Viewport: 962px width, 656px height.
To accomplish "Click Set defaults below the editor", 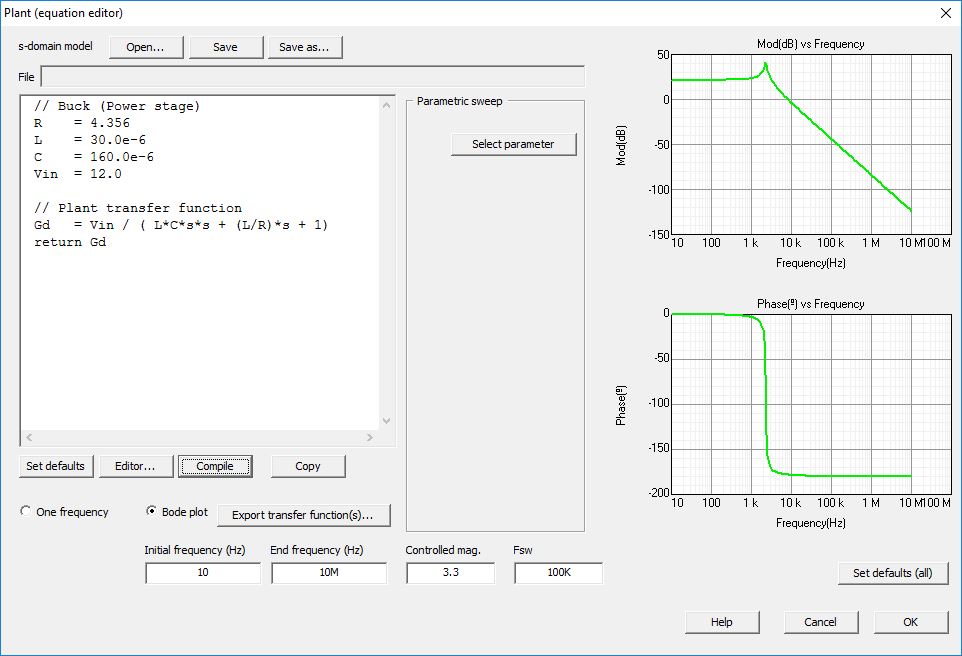I will pyautogui.click(x=56, y=466).
